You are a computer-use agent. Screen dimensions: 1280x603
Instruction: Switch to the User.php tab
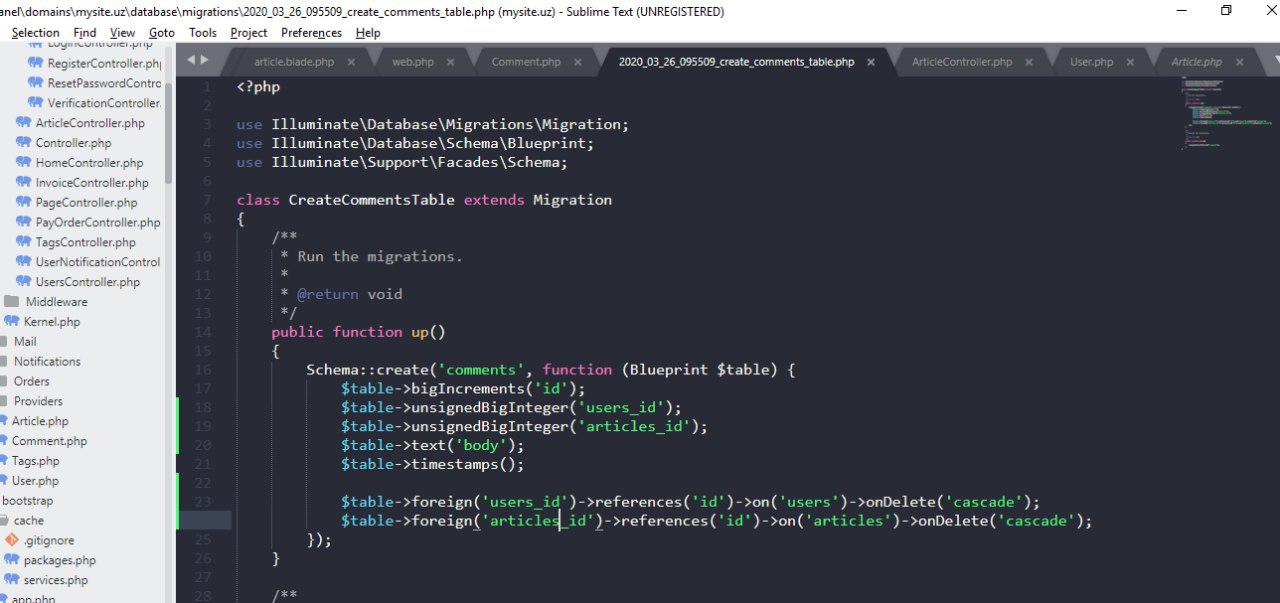click(1092, 62)
